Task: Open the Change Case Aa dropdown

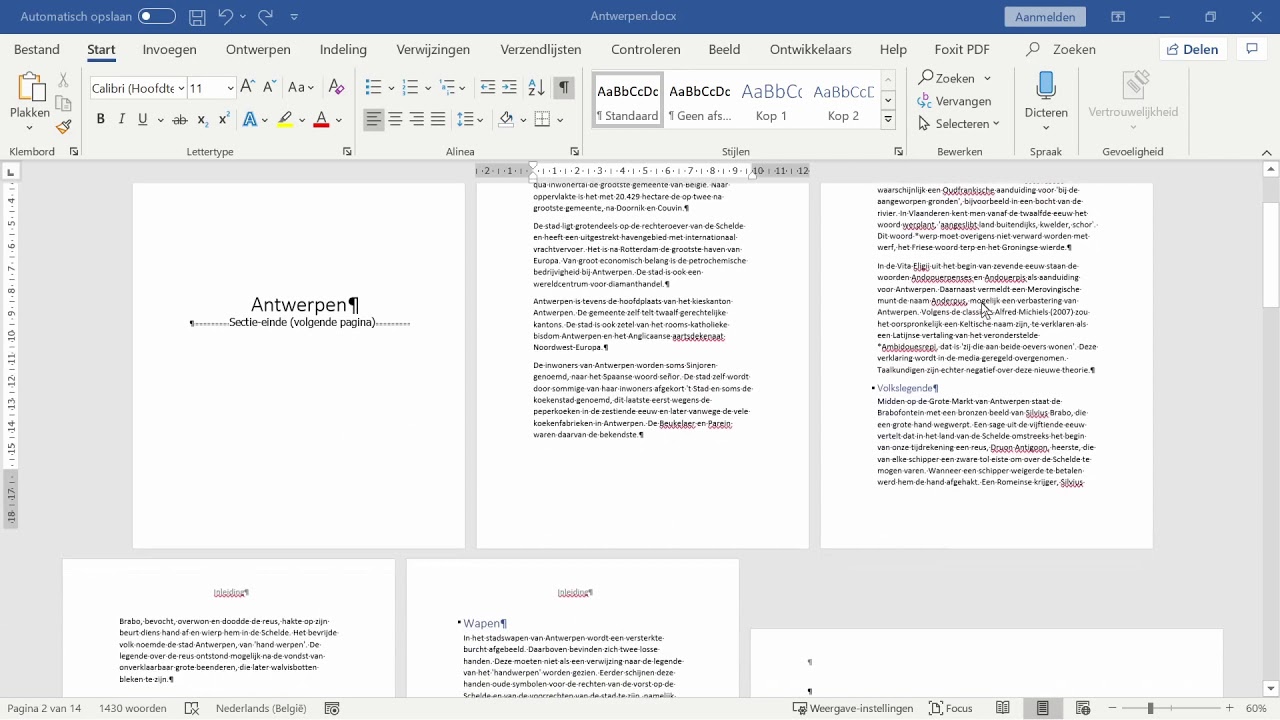Action: click(x=301, y=88)
